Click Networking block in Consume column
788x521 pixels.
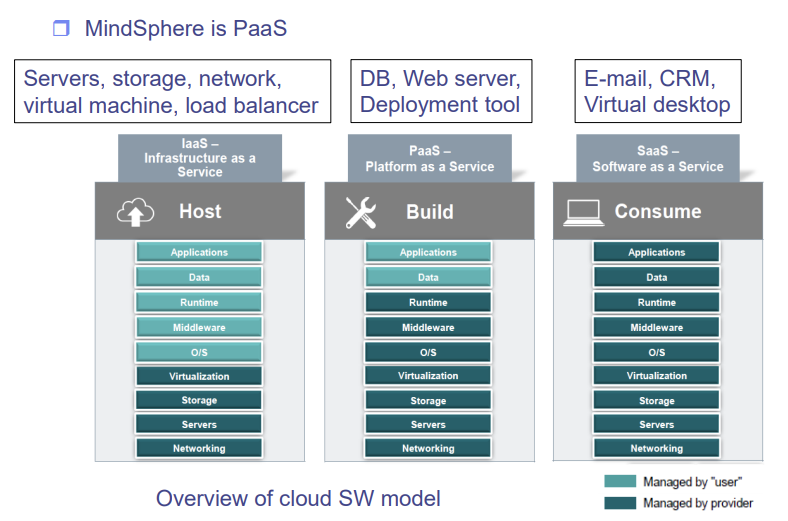(x=656, y=448)
